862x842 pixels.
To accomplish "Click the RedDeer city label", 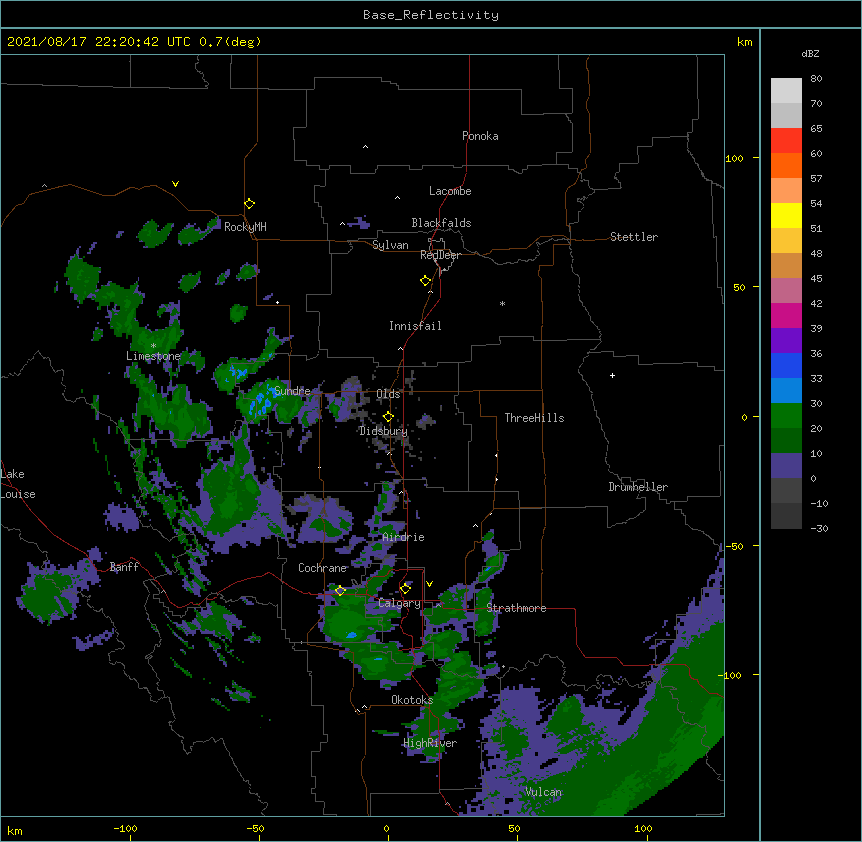I will (x=440, y=255).
